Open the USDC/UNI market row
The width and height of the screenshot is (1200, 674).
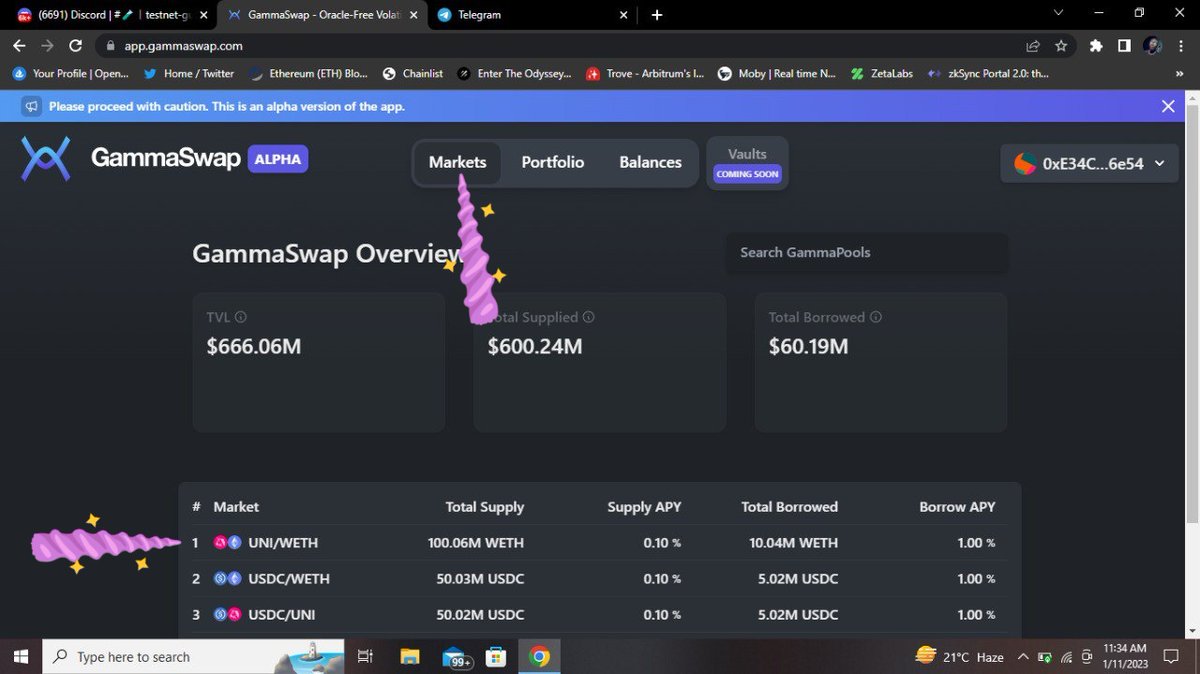coord(600,615)
